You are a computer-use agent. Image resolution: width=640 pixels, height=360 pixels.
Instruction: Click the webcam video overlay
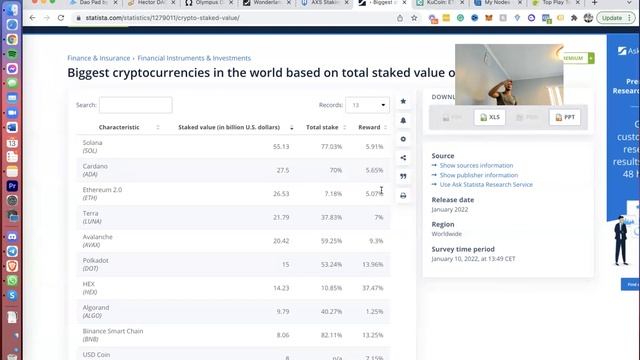pyautogui.click(x=509, y=74)
